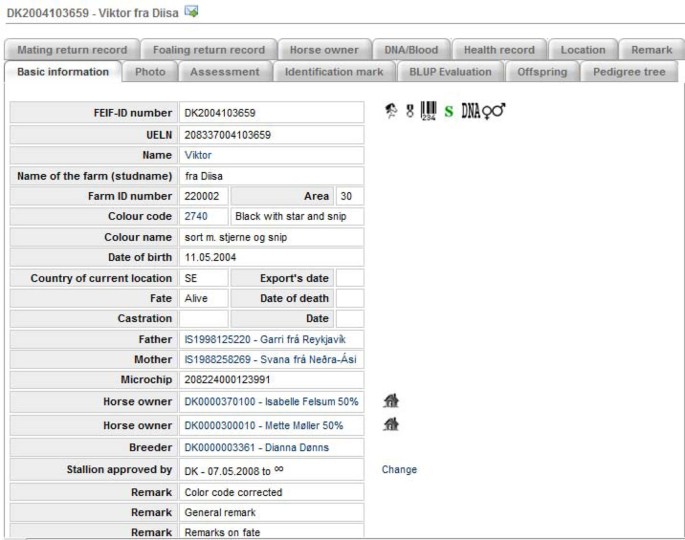Click the Microchip number field

click(270, 380)
